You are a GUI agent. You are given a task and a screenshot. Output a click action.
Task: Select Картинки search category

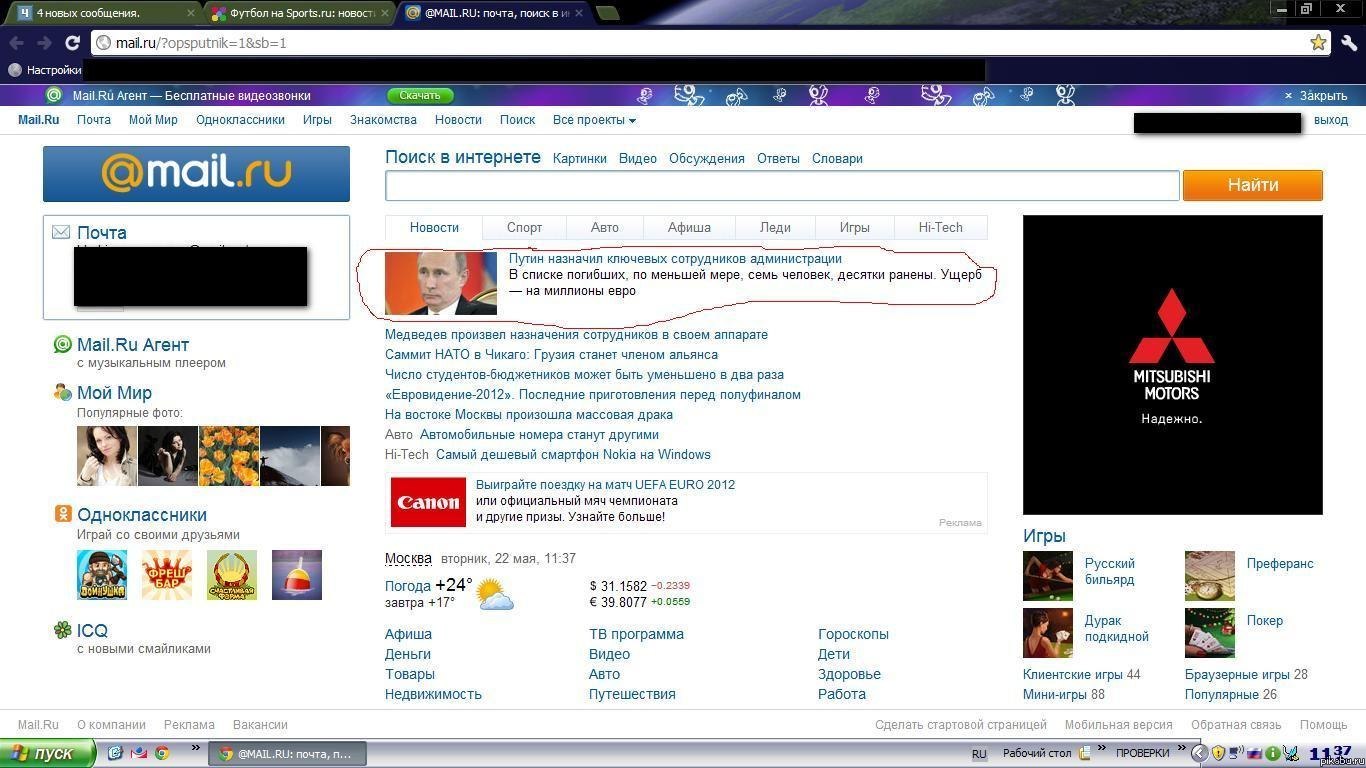pos(580,158)
